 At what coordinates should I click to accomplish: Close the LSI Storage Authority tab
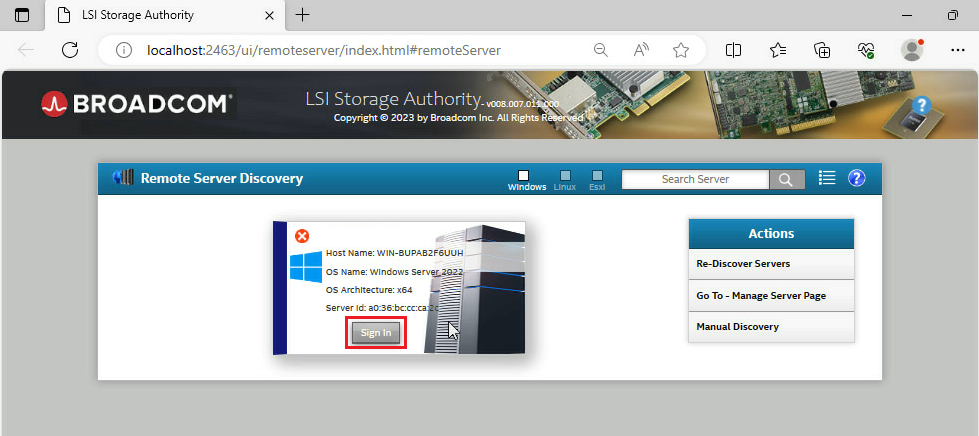pos(270,16)
